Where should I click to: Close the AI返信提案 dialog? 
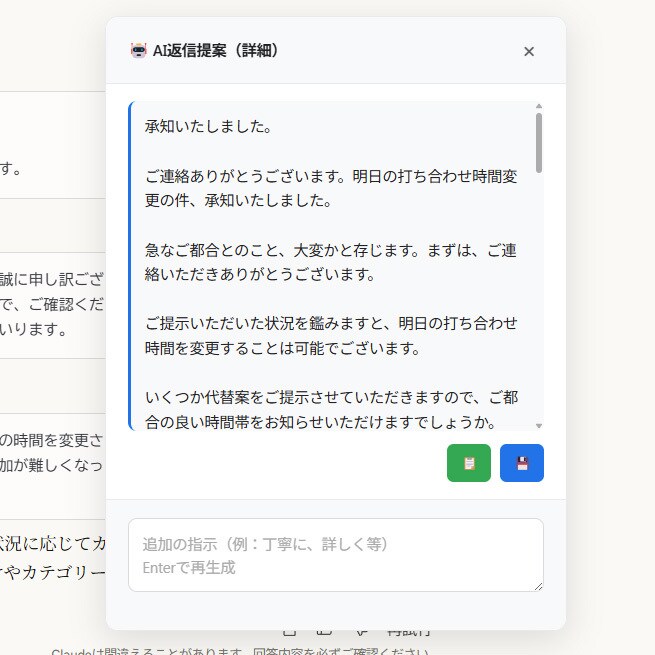tap(529, 51)
